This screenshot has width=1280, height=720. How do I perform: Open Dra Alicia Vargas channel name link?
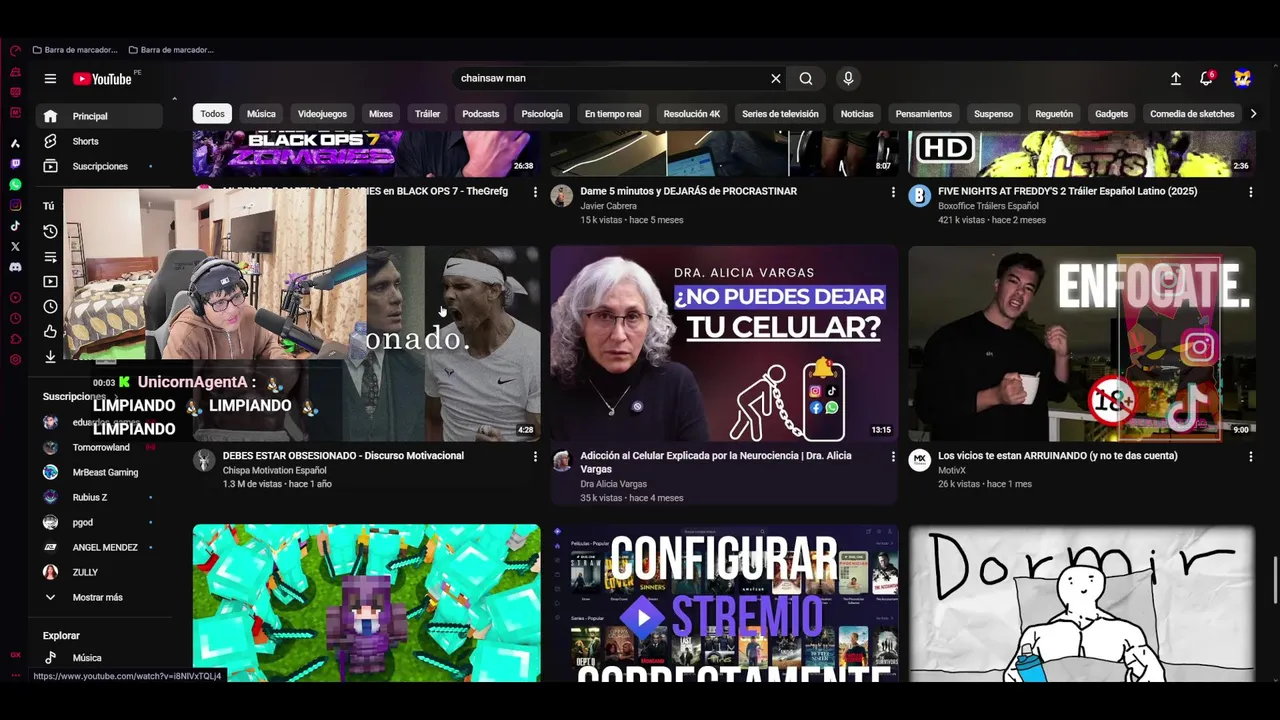(613, 484)
